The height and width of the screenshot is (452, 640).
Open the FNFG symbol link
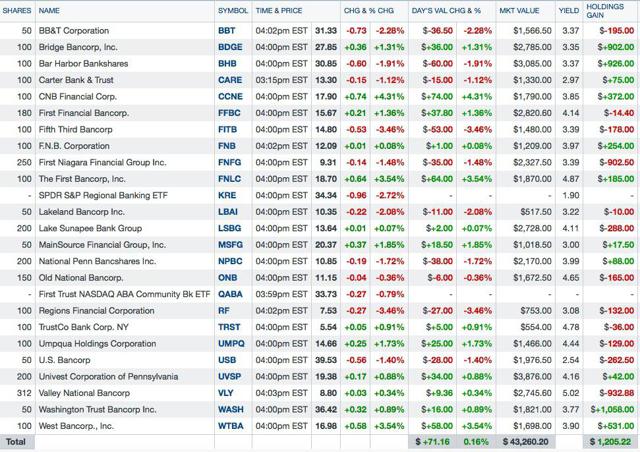pyautogui.click(x=229, y=163)
